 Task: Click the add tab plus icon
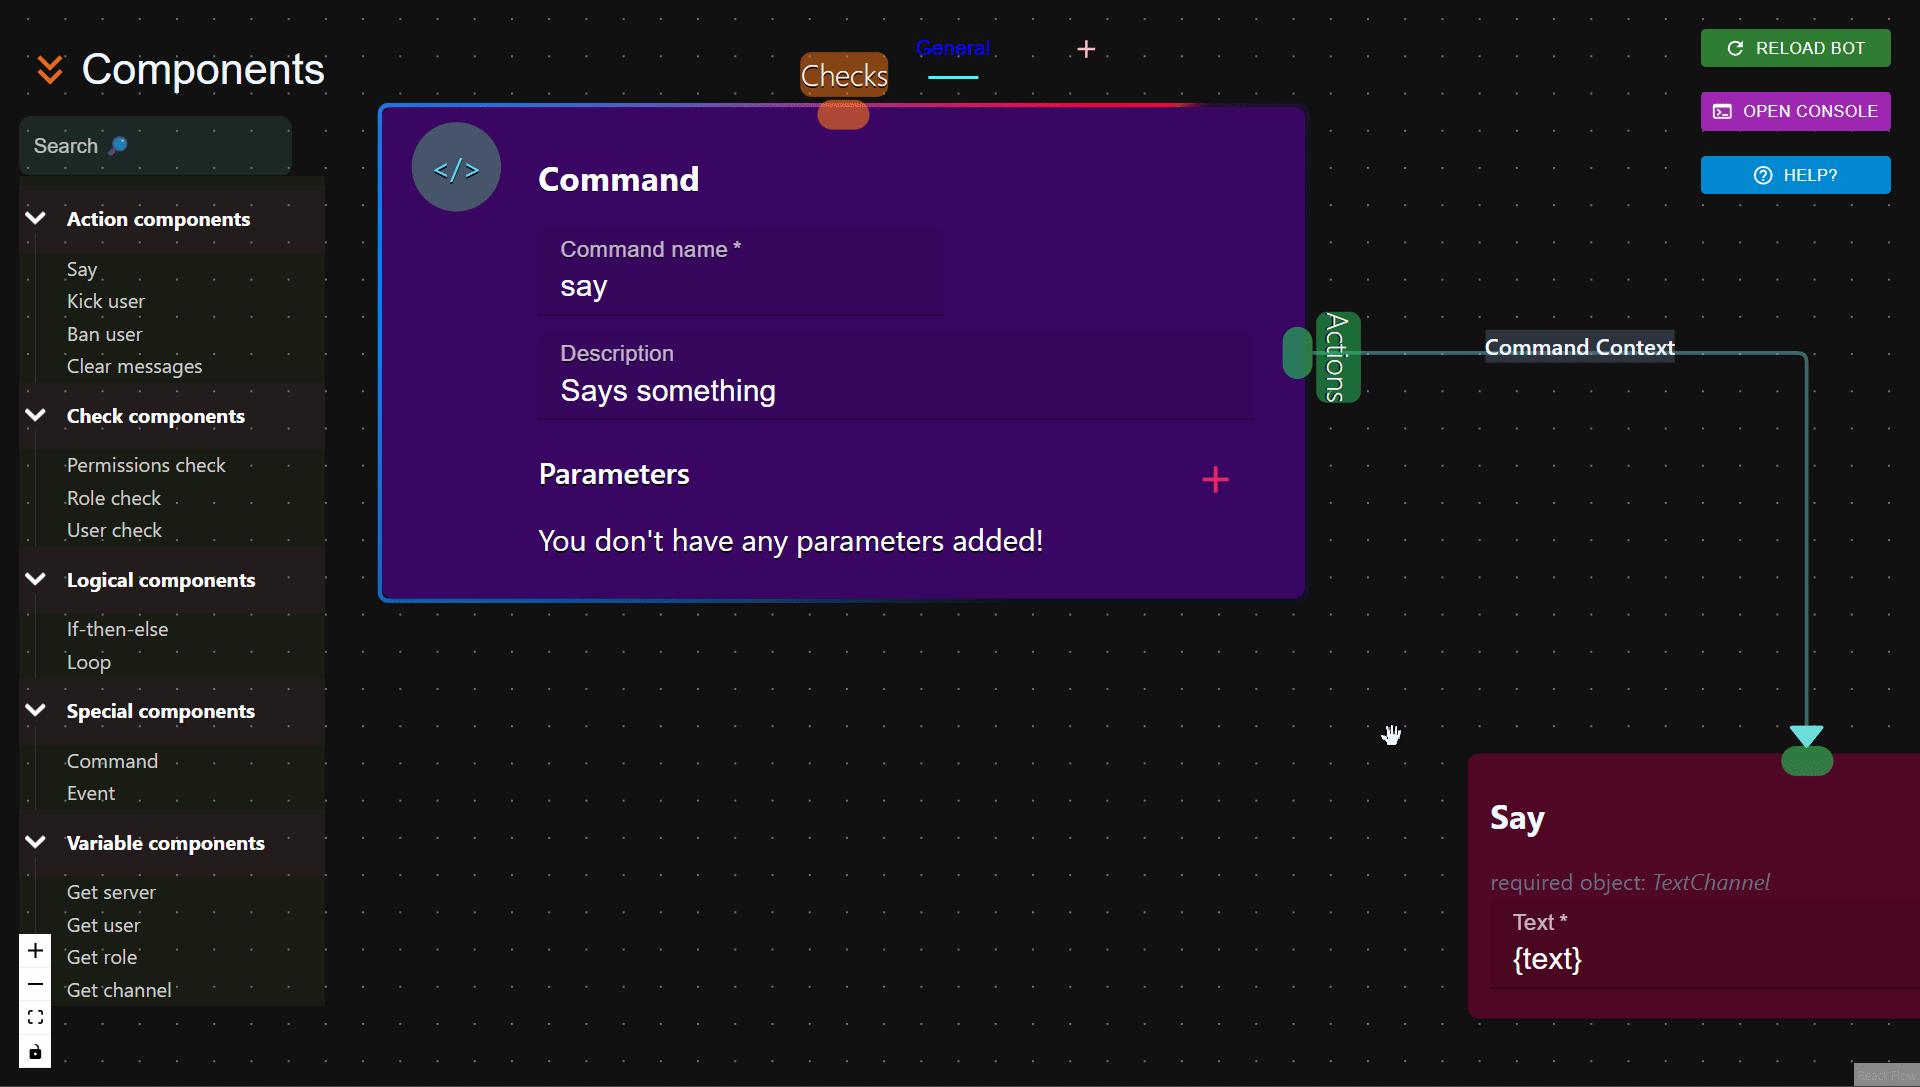[1086, 49]
